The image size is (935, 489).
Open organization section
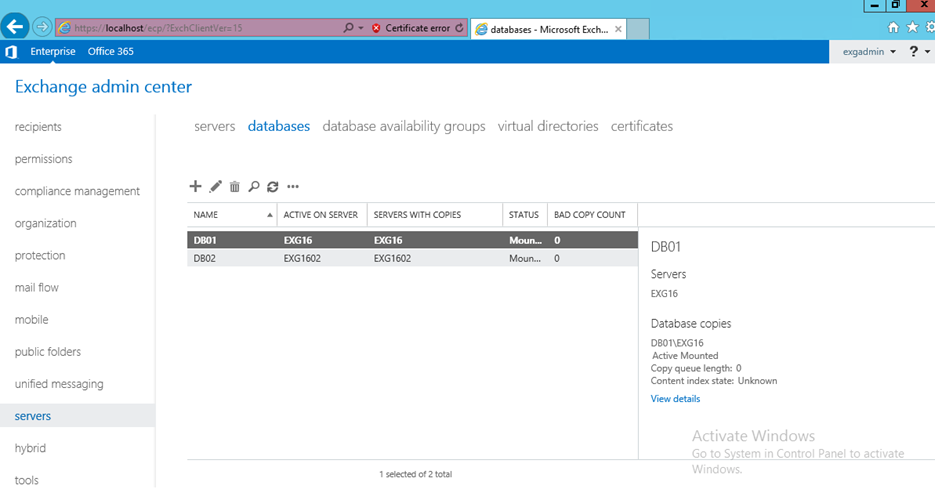pos(45,224)
